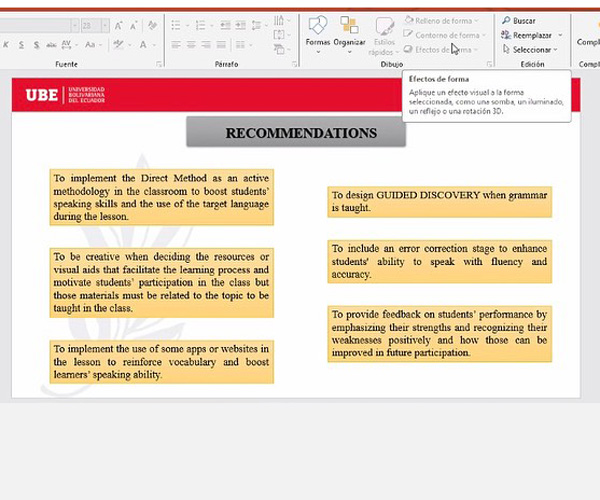Toggle strikethrough (abc) formatting
Image resolution: width=600 pixels, height=500 pixels.
click(x=51, y=45)
